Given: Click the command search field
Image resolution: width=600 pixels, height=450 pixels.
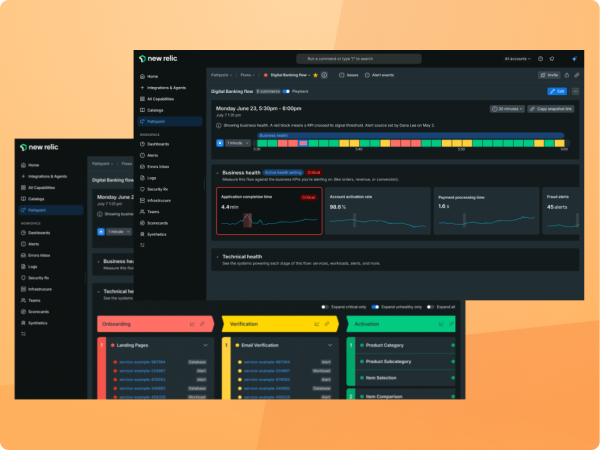Looking at the screenshot, I should [359, 59].
